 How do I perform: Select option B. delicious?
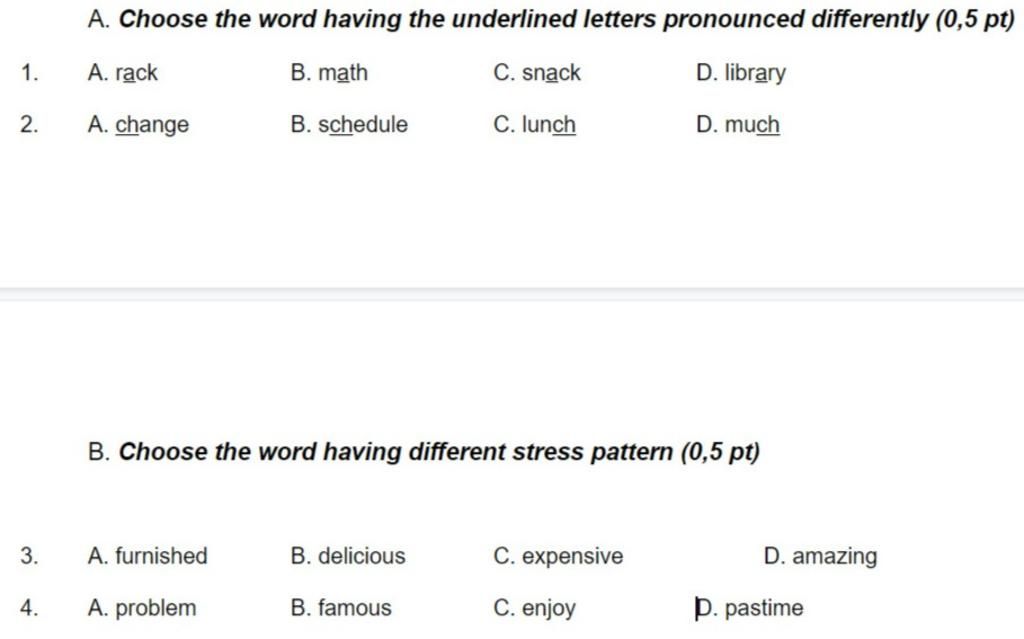point(348,556)
